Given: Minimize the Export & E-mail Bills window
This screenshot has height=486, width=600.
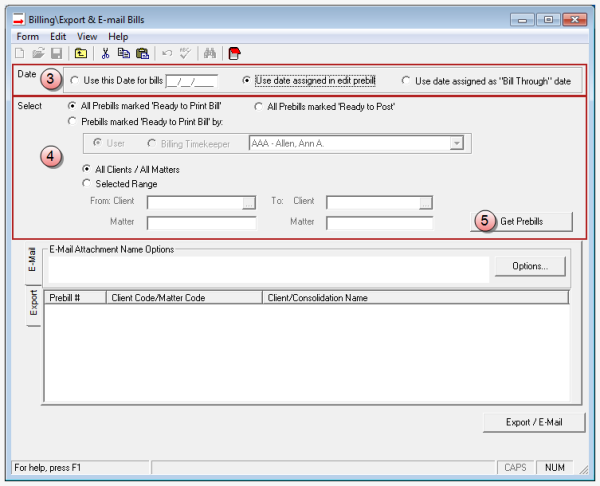Looking at the screenshot, I should (x=522, y=20).
